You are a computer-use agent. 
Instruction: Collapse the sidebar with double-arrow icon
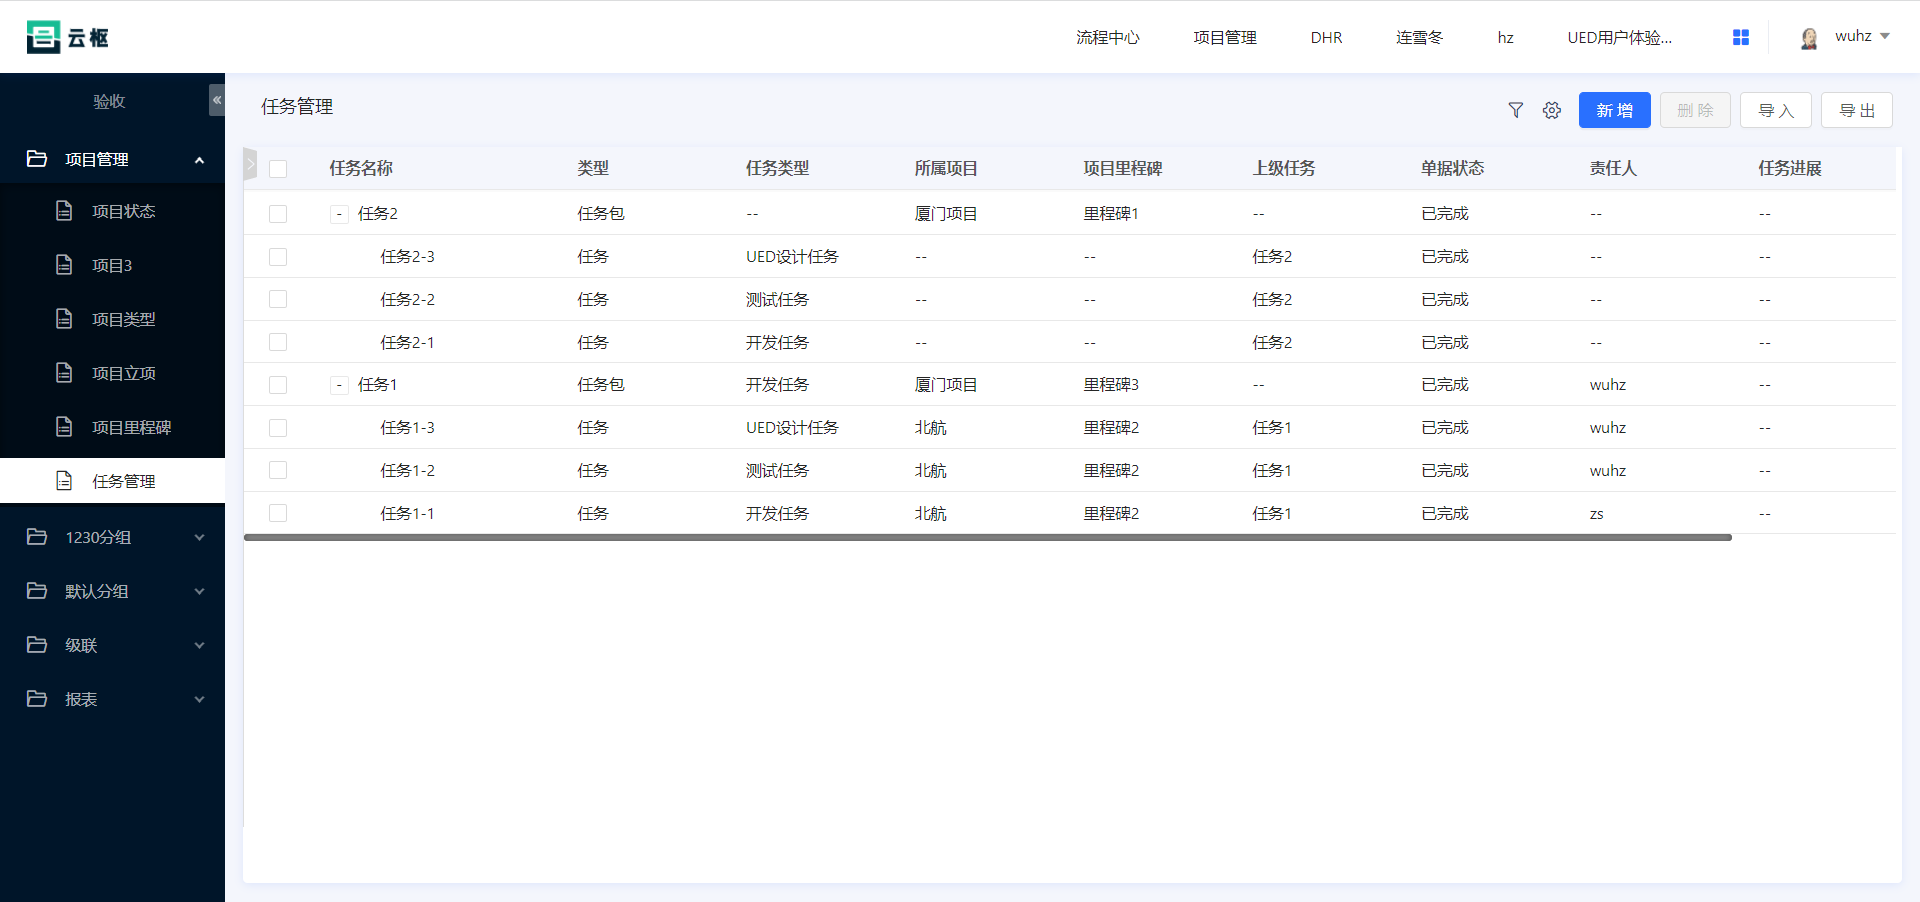click(217, 100)
